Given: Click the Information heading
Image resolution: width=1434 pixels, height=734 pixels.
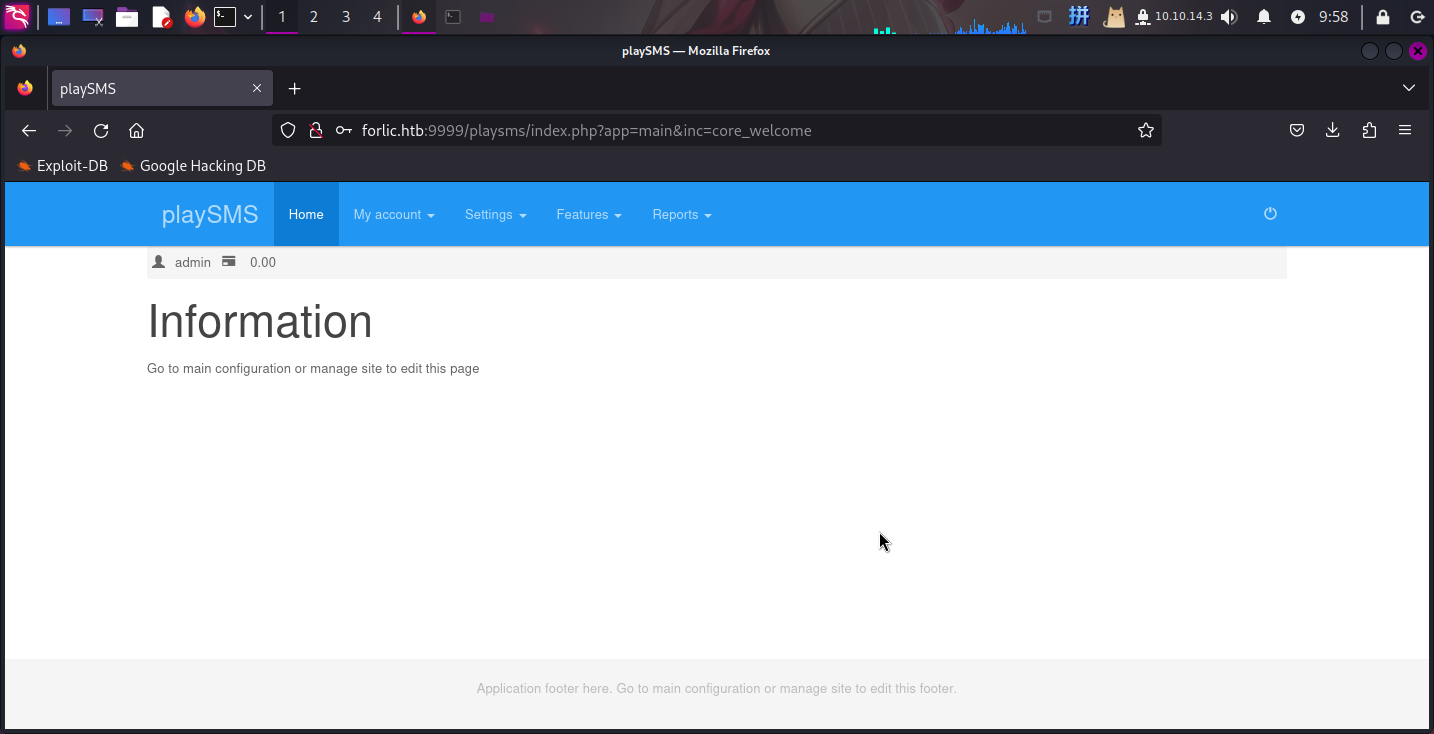Looking at the screenshot, I should [x=260, y=321].
